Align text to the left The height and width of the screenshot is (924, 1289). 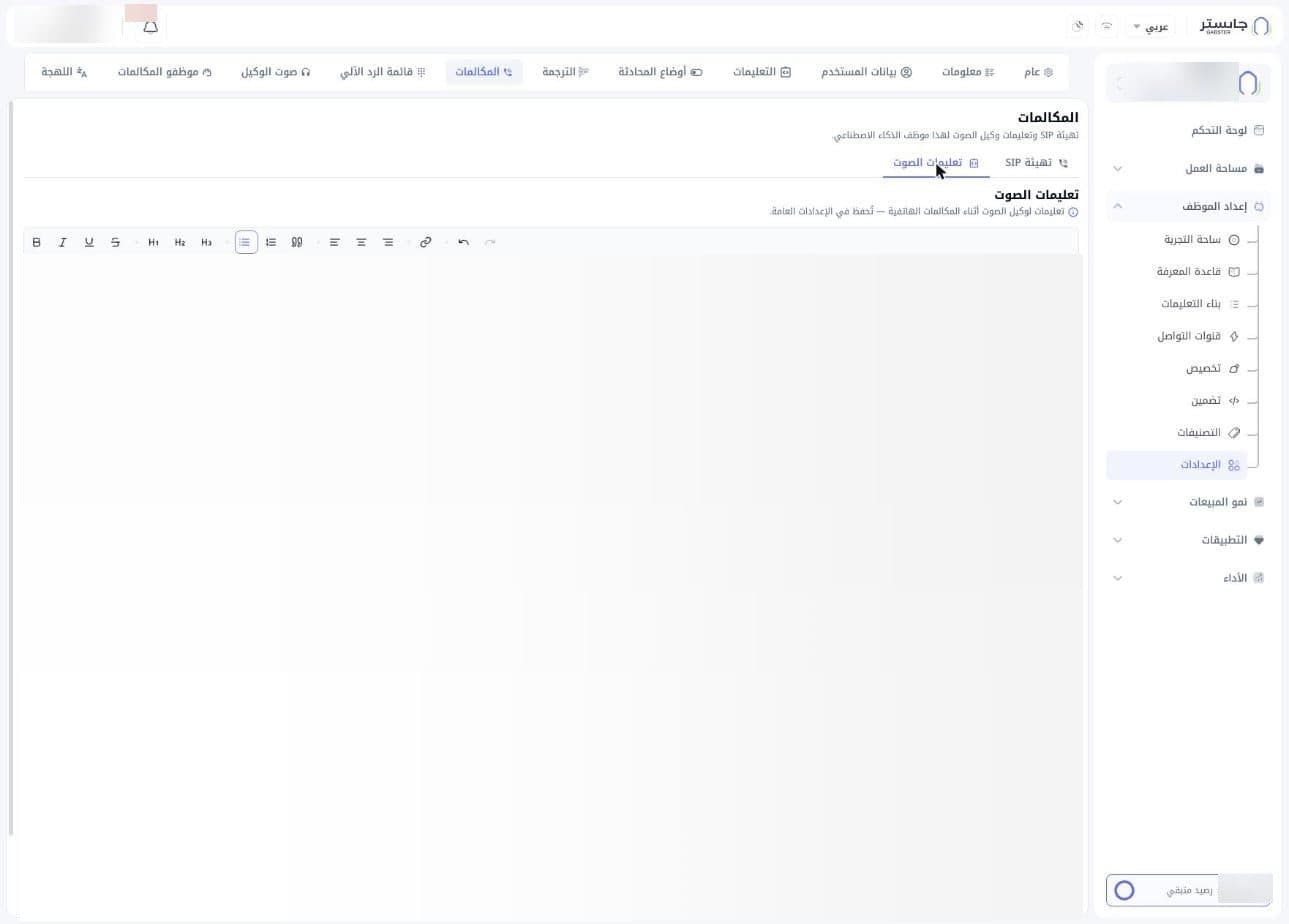(335, 242)
